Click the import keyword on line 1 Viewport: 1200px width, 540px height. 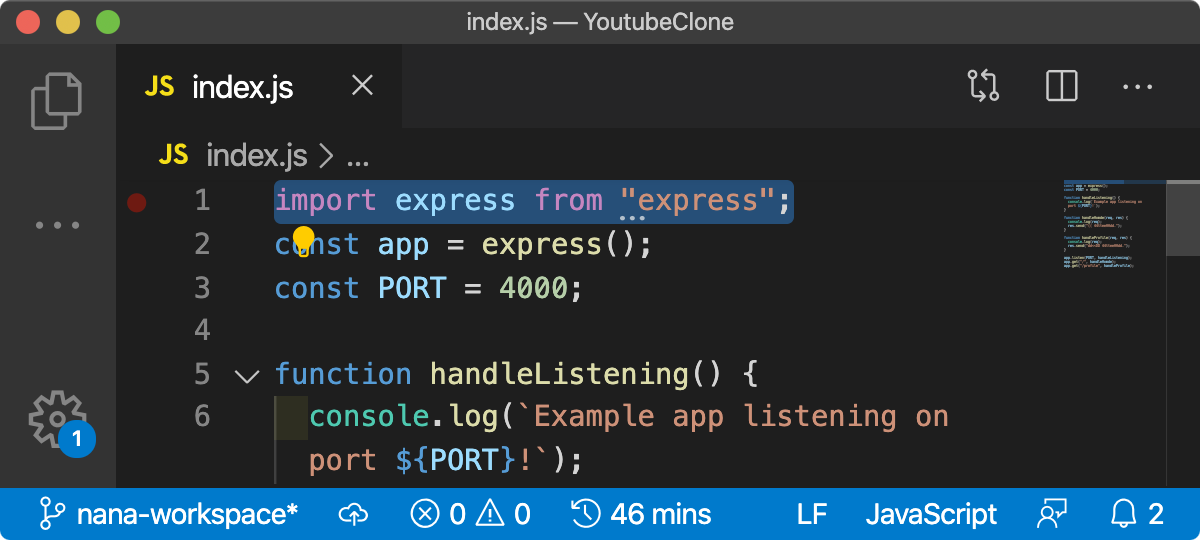click(x=326, y=201)
